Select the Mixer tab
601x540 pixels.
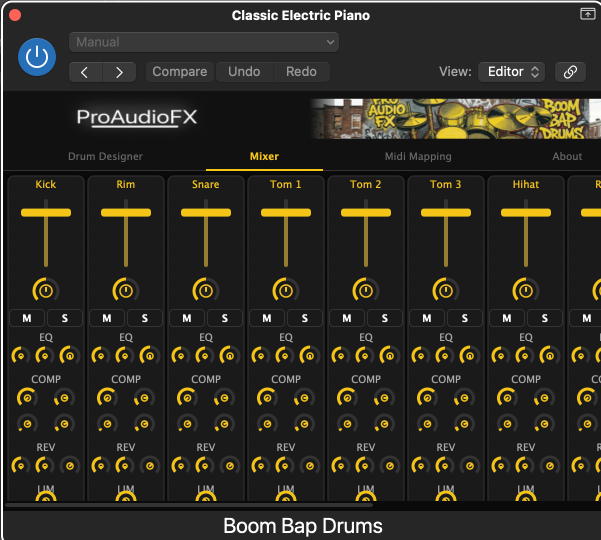click(x=264, y=156)
